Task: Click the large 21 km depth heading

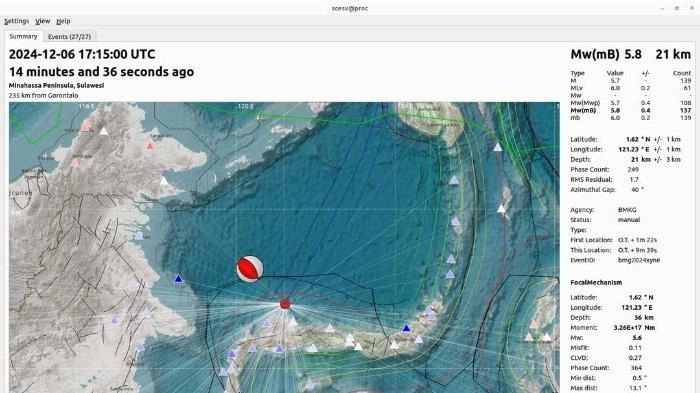Action: (673, 54)
